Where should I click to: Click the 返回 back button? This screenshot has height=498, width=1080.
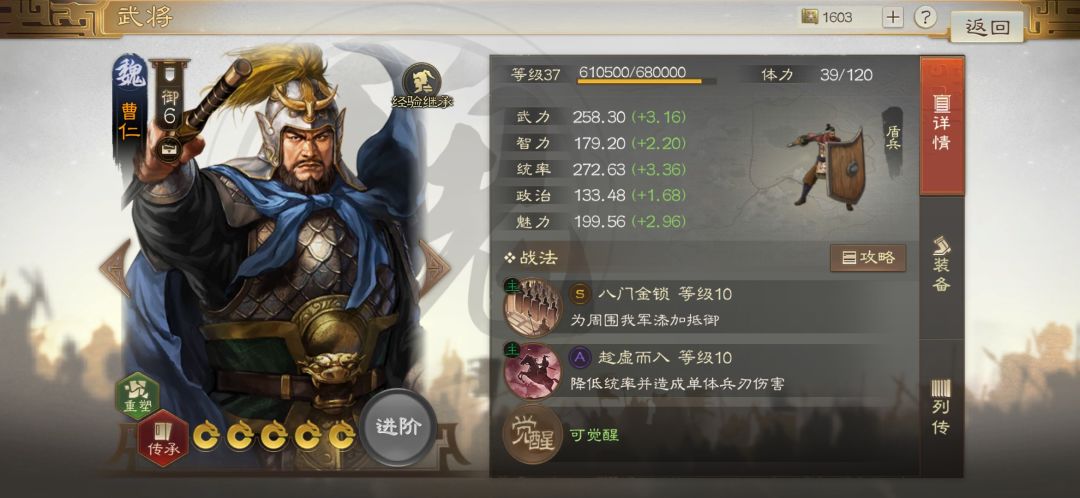(x=986, y=28)
